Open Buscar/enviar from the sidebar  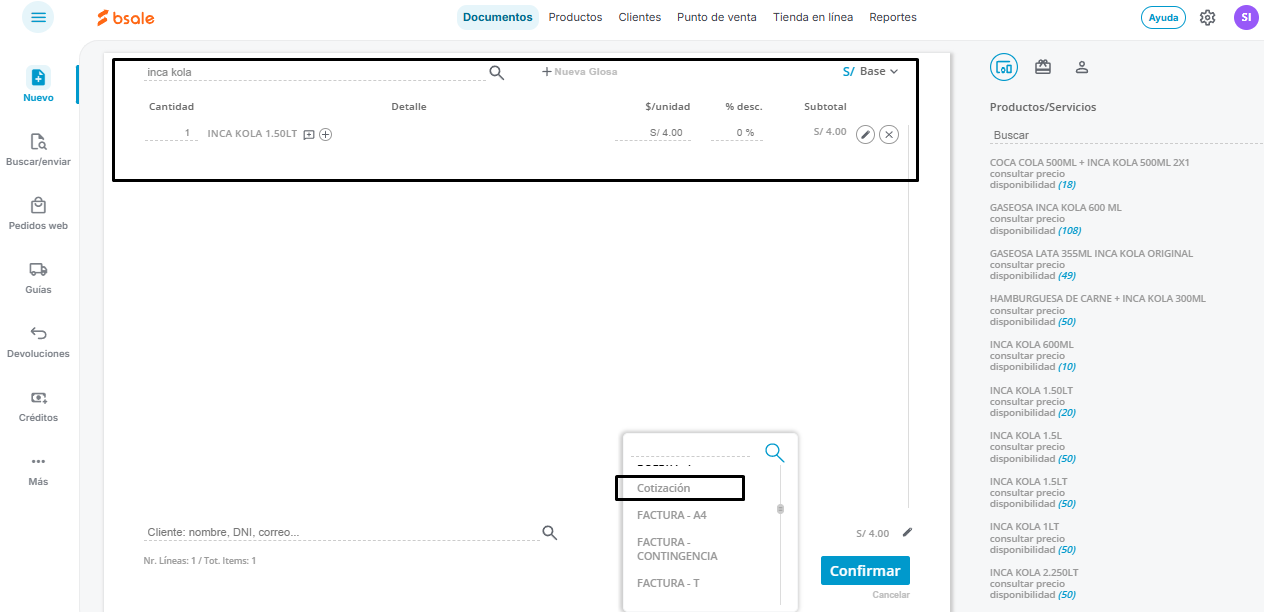click(x=38, y=150)
